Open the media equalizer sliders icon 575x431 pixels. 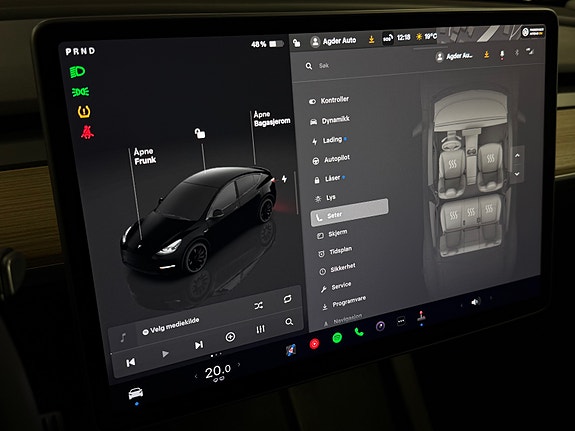tap(260, 329)
